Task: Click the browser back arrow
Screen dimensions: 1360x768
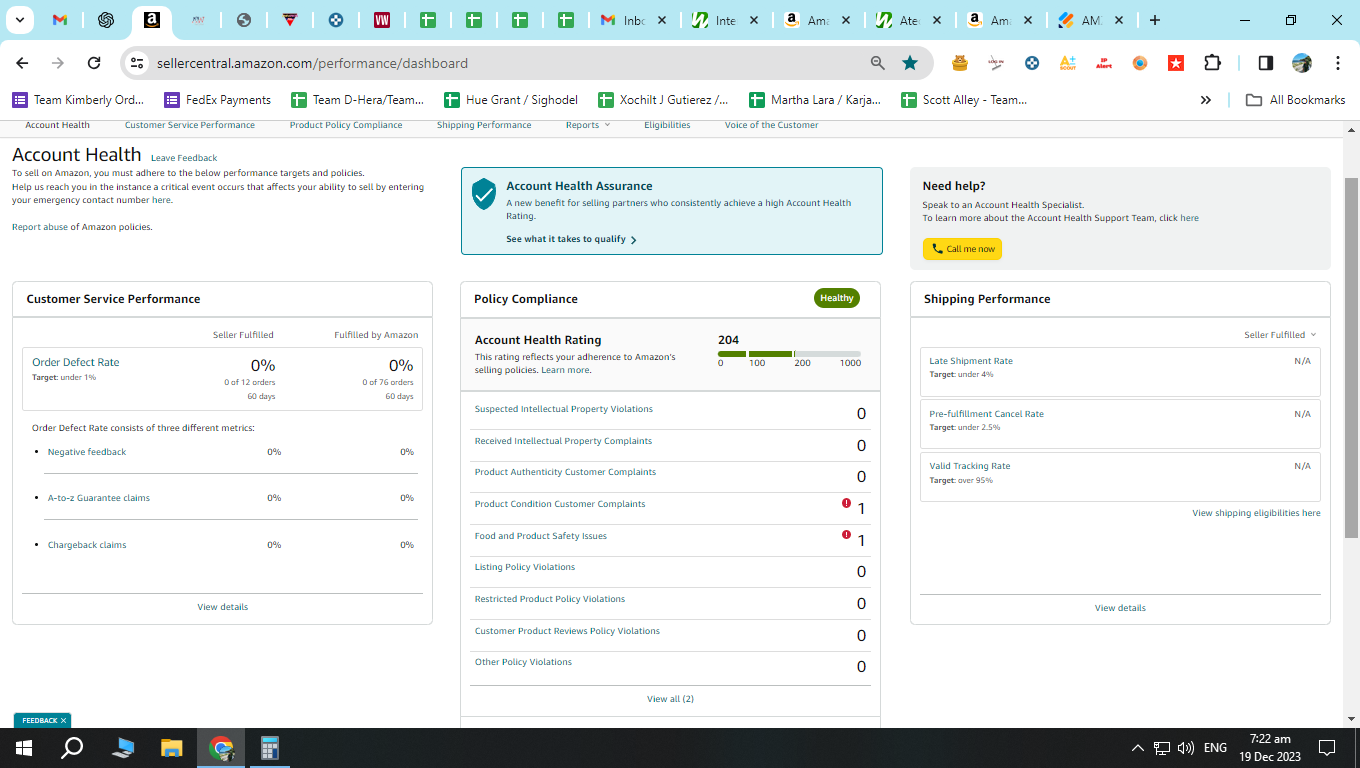Action: (x=23, y=63)
